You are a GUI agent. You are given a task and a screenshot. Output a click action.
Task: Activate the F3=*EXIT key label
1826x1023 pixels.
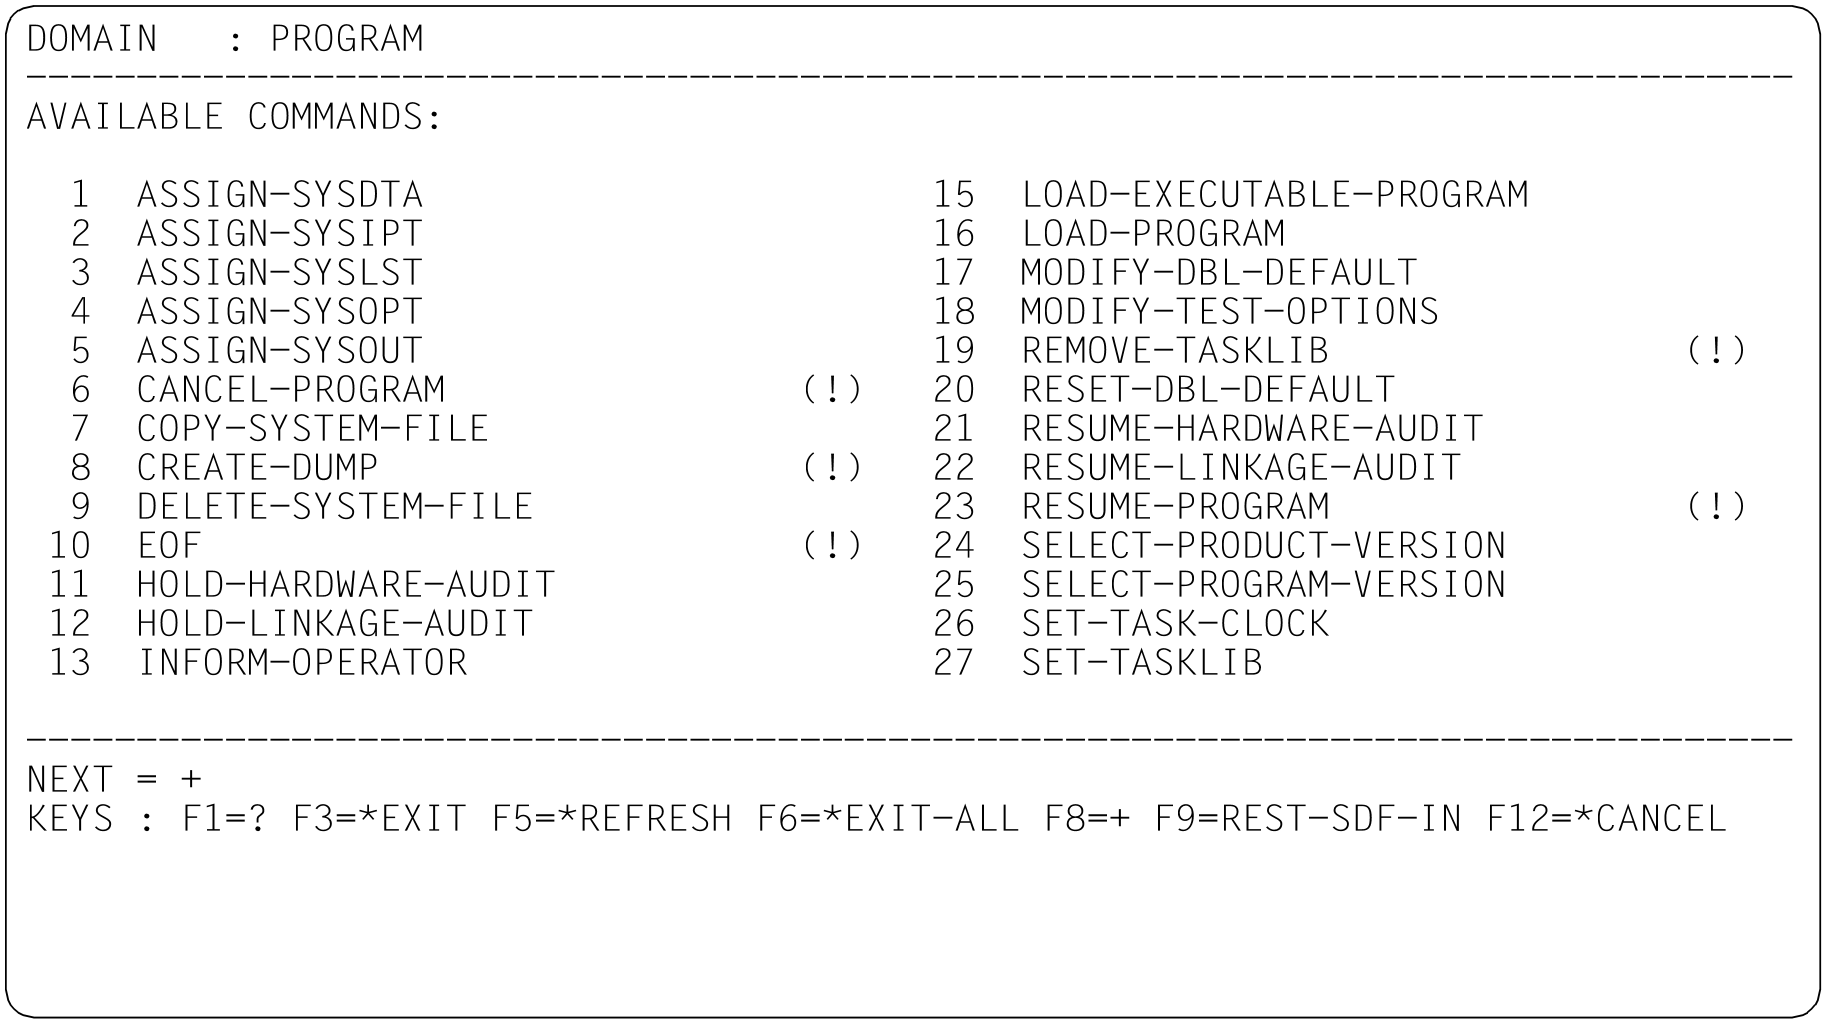(380, 818)
